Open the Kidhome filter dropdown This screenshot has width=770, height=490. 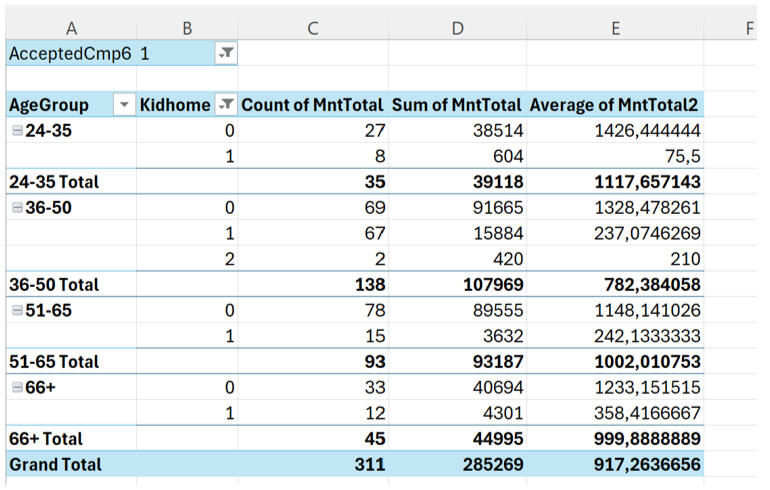coord(226,105)
